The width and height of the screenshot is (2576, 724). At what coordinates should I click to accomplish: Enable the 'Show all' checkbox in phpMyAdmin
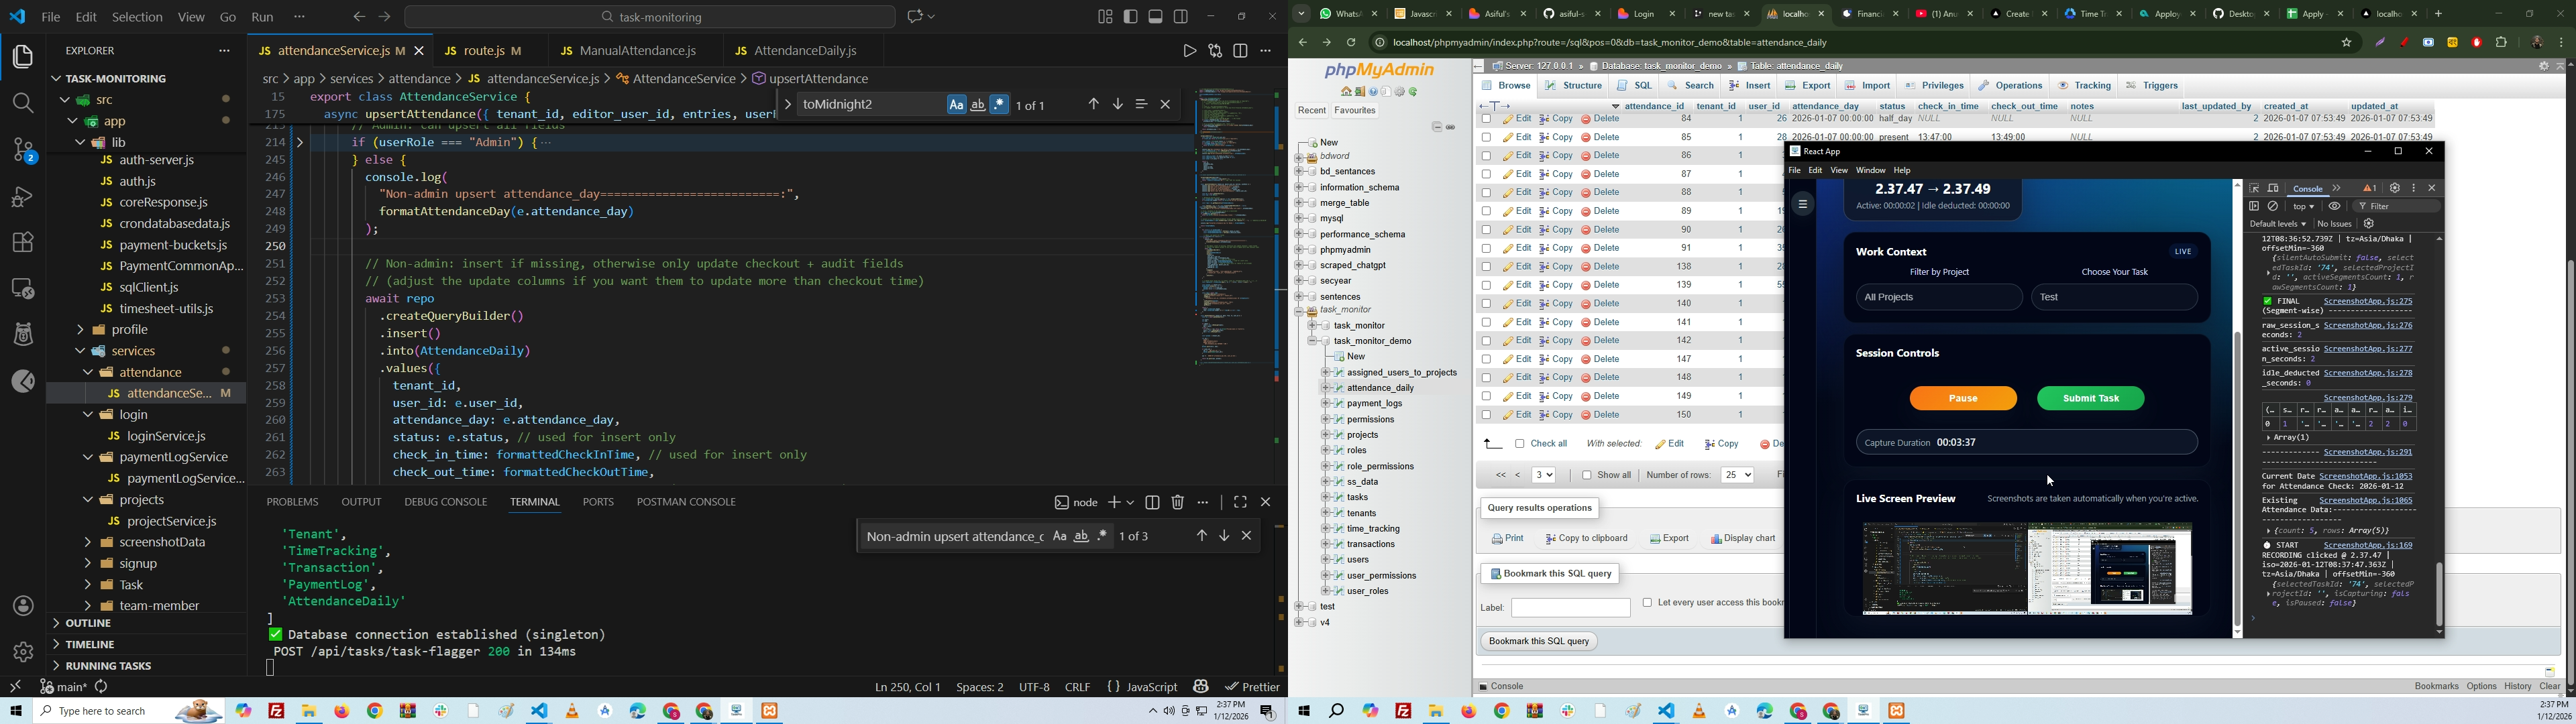click(x=1587, y=475)
